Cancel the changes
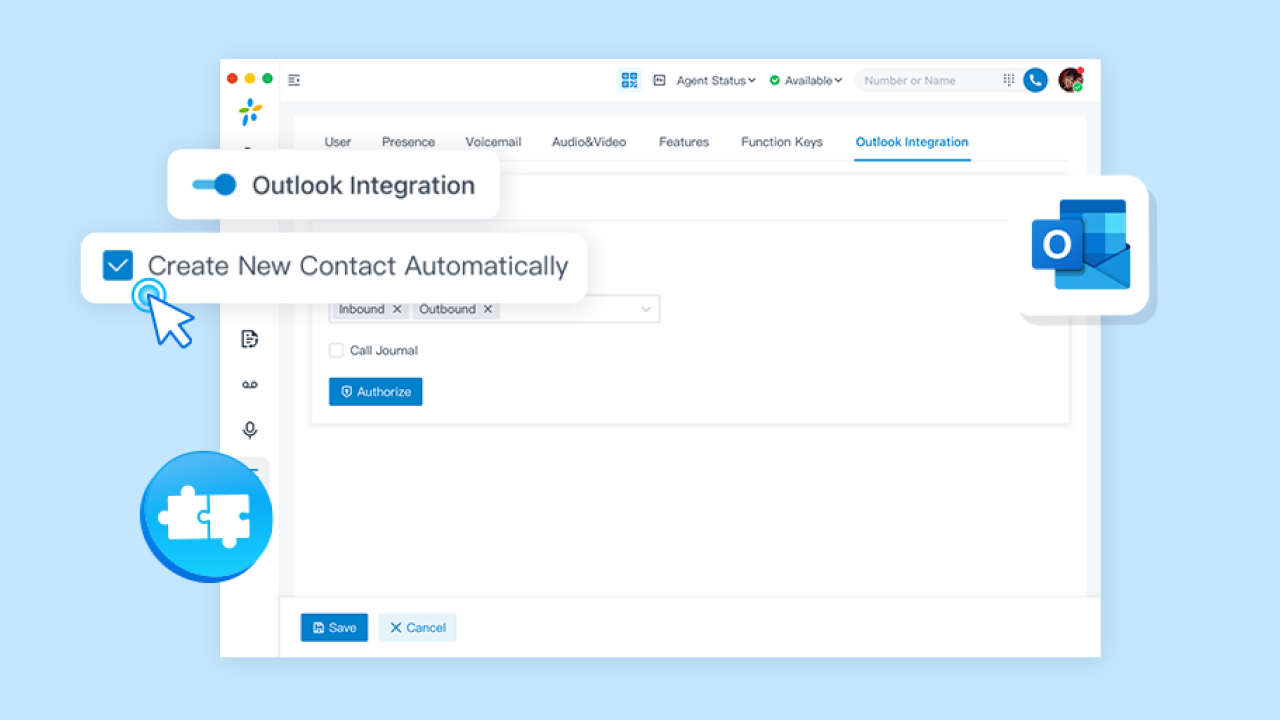Viewport: 1280px width, 720px height. 418,627
